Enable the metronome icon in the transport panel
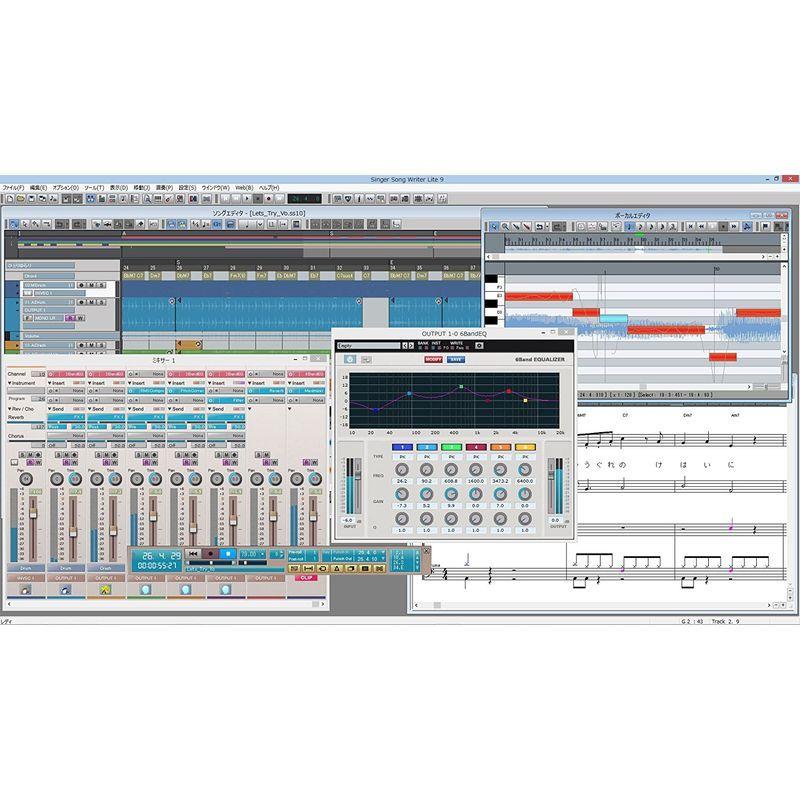Image resolution: width=800 pixels, height=800 pixels. click(x=336, y=568)
